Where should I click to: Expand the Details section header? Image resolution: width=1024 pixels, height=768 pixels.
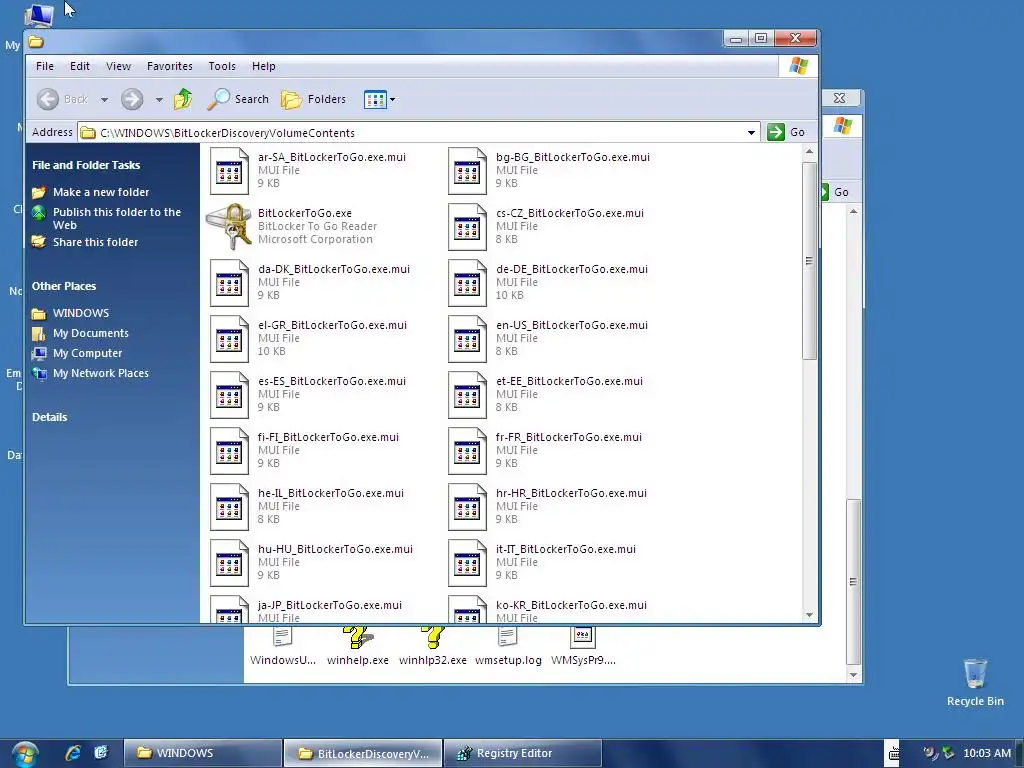click(50, 417)
